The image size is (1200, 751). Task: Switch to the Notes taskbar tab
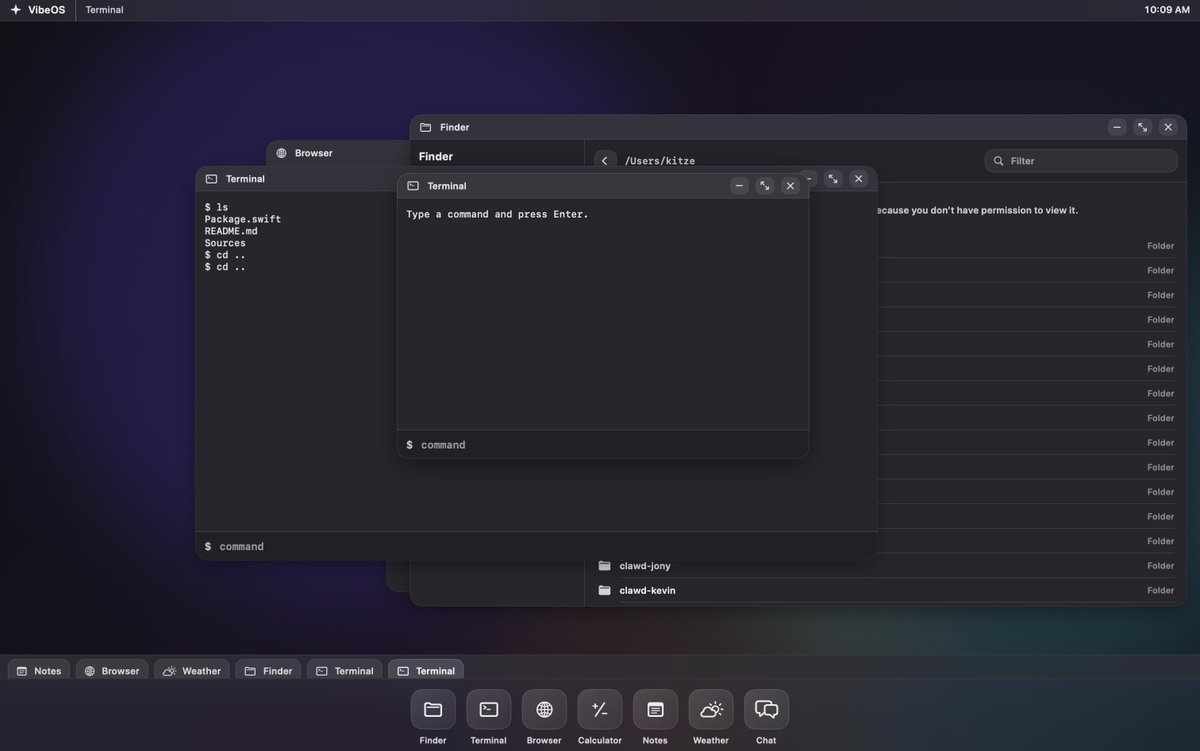38,670
